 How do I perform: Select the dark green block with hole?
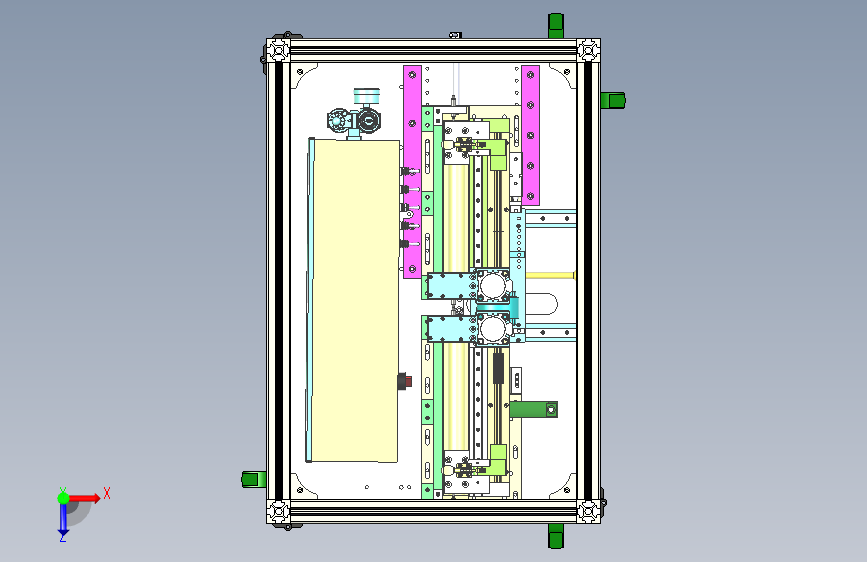(x=534, y=409)
